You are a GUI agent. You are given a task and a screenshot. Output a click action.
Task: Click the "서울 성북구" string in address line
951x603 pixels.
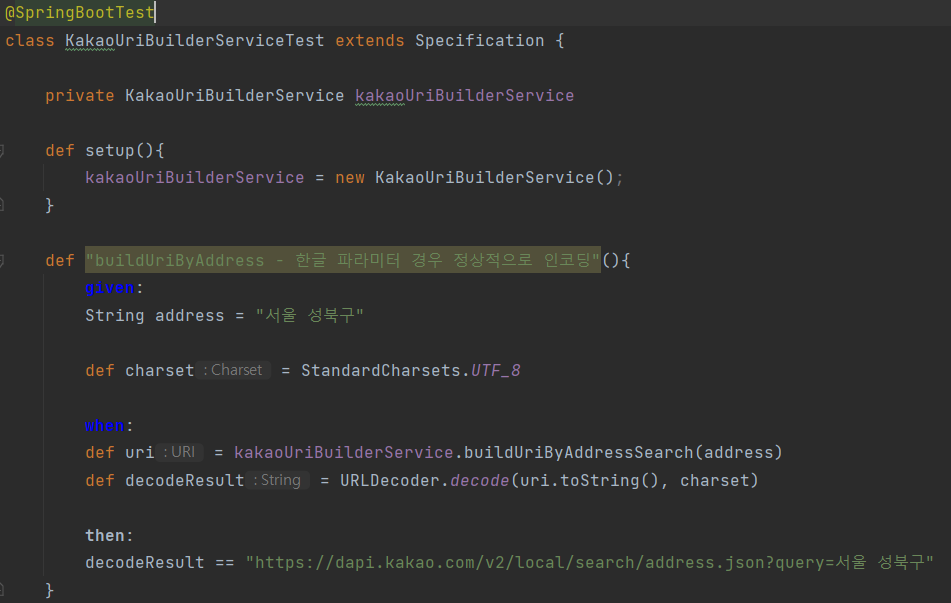point(309,315)
